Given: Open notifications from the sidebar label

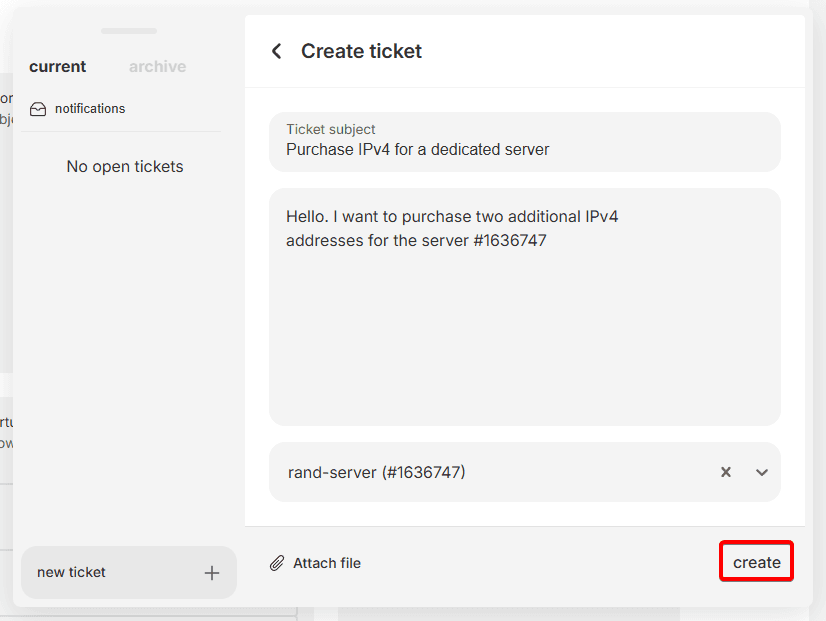Looking at the screenshot, I should click(90, 109).
